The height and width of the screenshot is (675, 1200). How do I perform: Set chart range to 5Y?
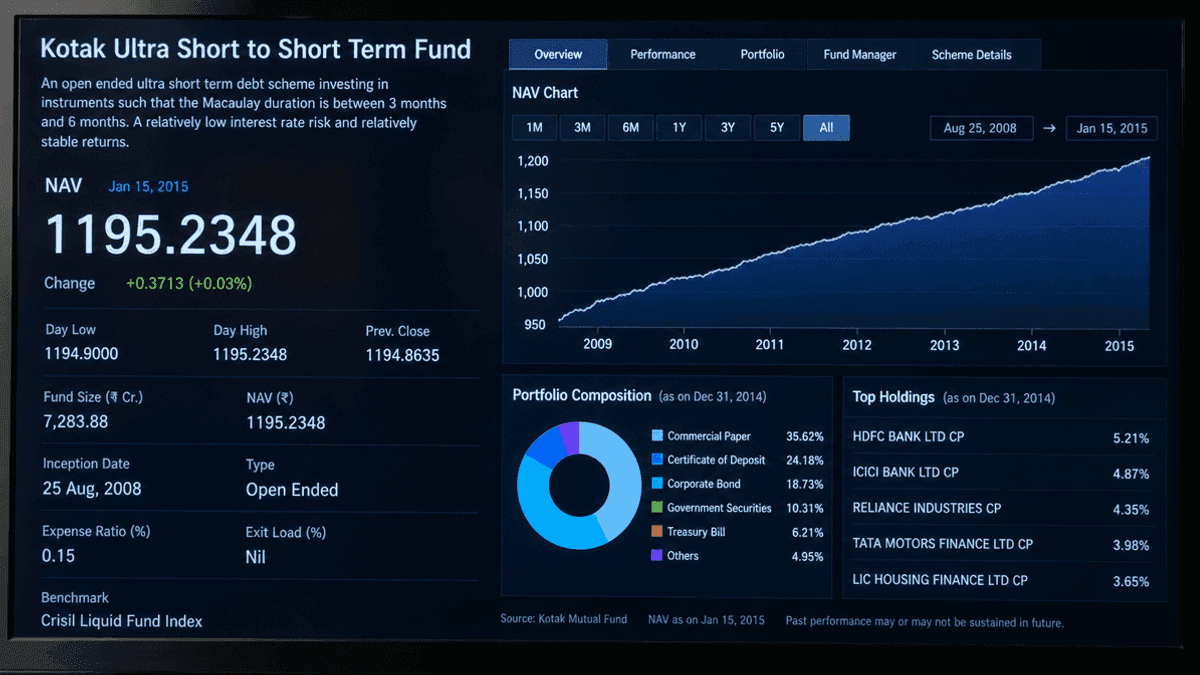(777, 127)
